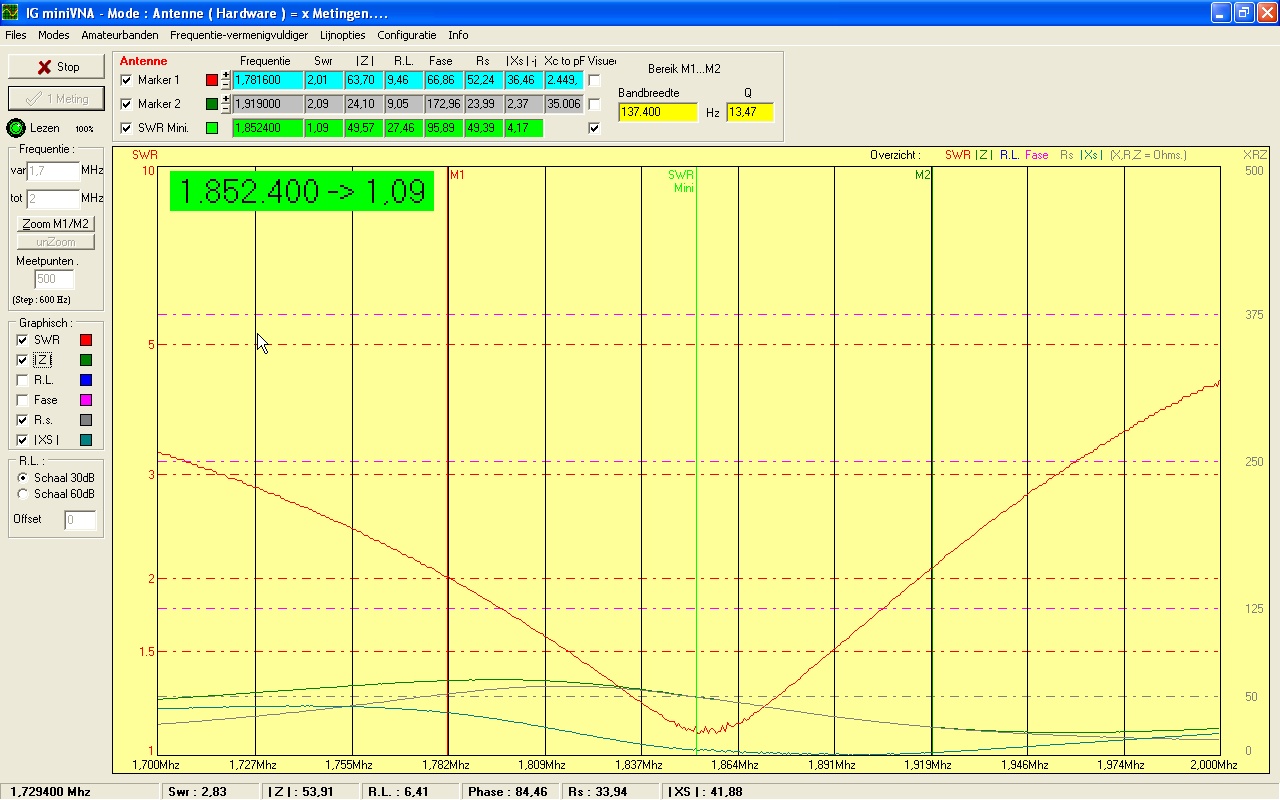The width and height of the screenshot is (1280, 800).
Task: Toggle the Marker 1 checkbox
Action: 126,80
